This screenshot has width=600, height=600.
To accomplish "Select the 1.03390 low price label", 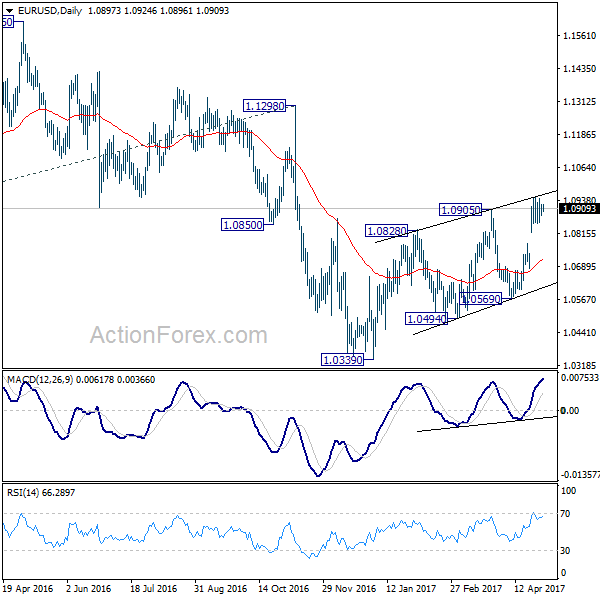I will [342, 360].
